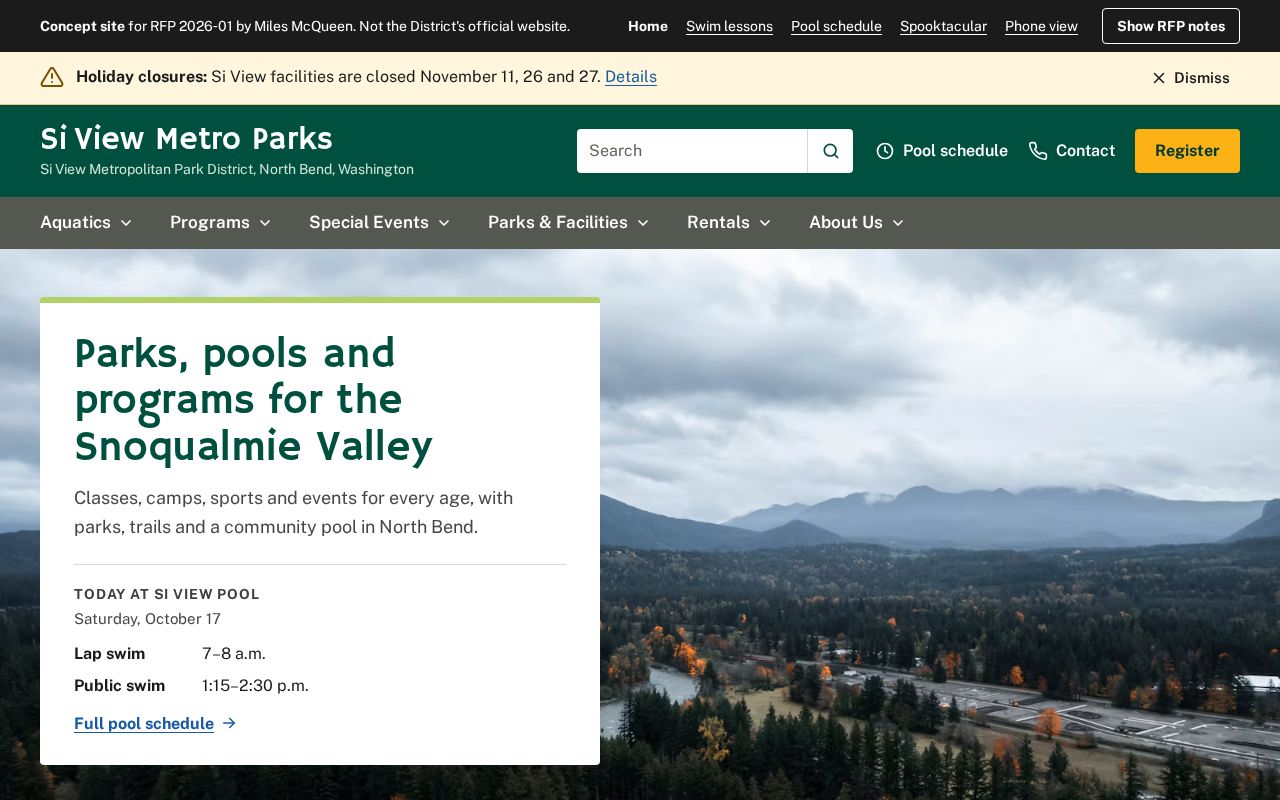This screenshot has height=800, width=1280.
Task: Click the 'Lap swim' row label
Action: pos(110,654)
